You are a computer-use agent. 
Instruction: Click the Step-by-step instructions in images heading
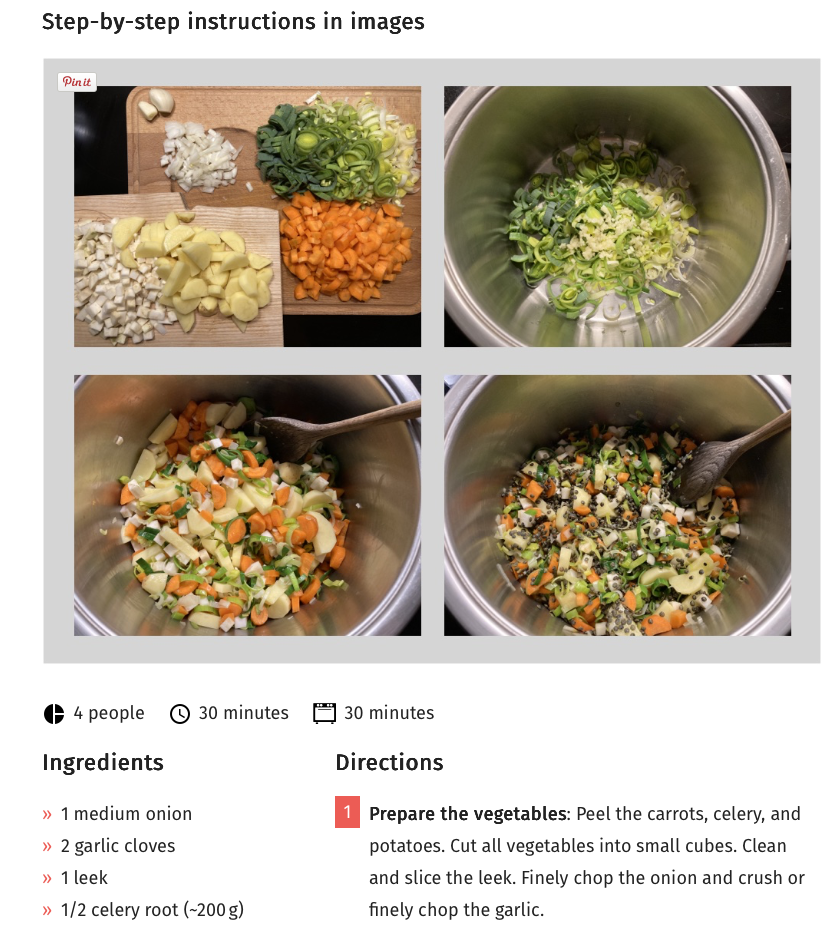point(233,22)
